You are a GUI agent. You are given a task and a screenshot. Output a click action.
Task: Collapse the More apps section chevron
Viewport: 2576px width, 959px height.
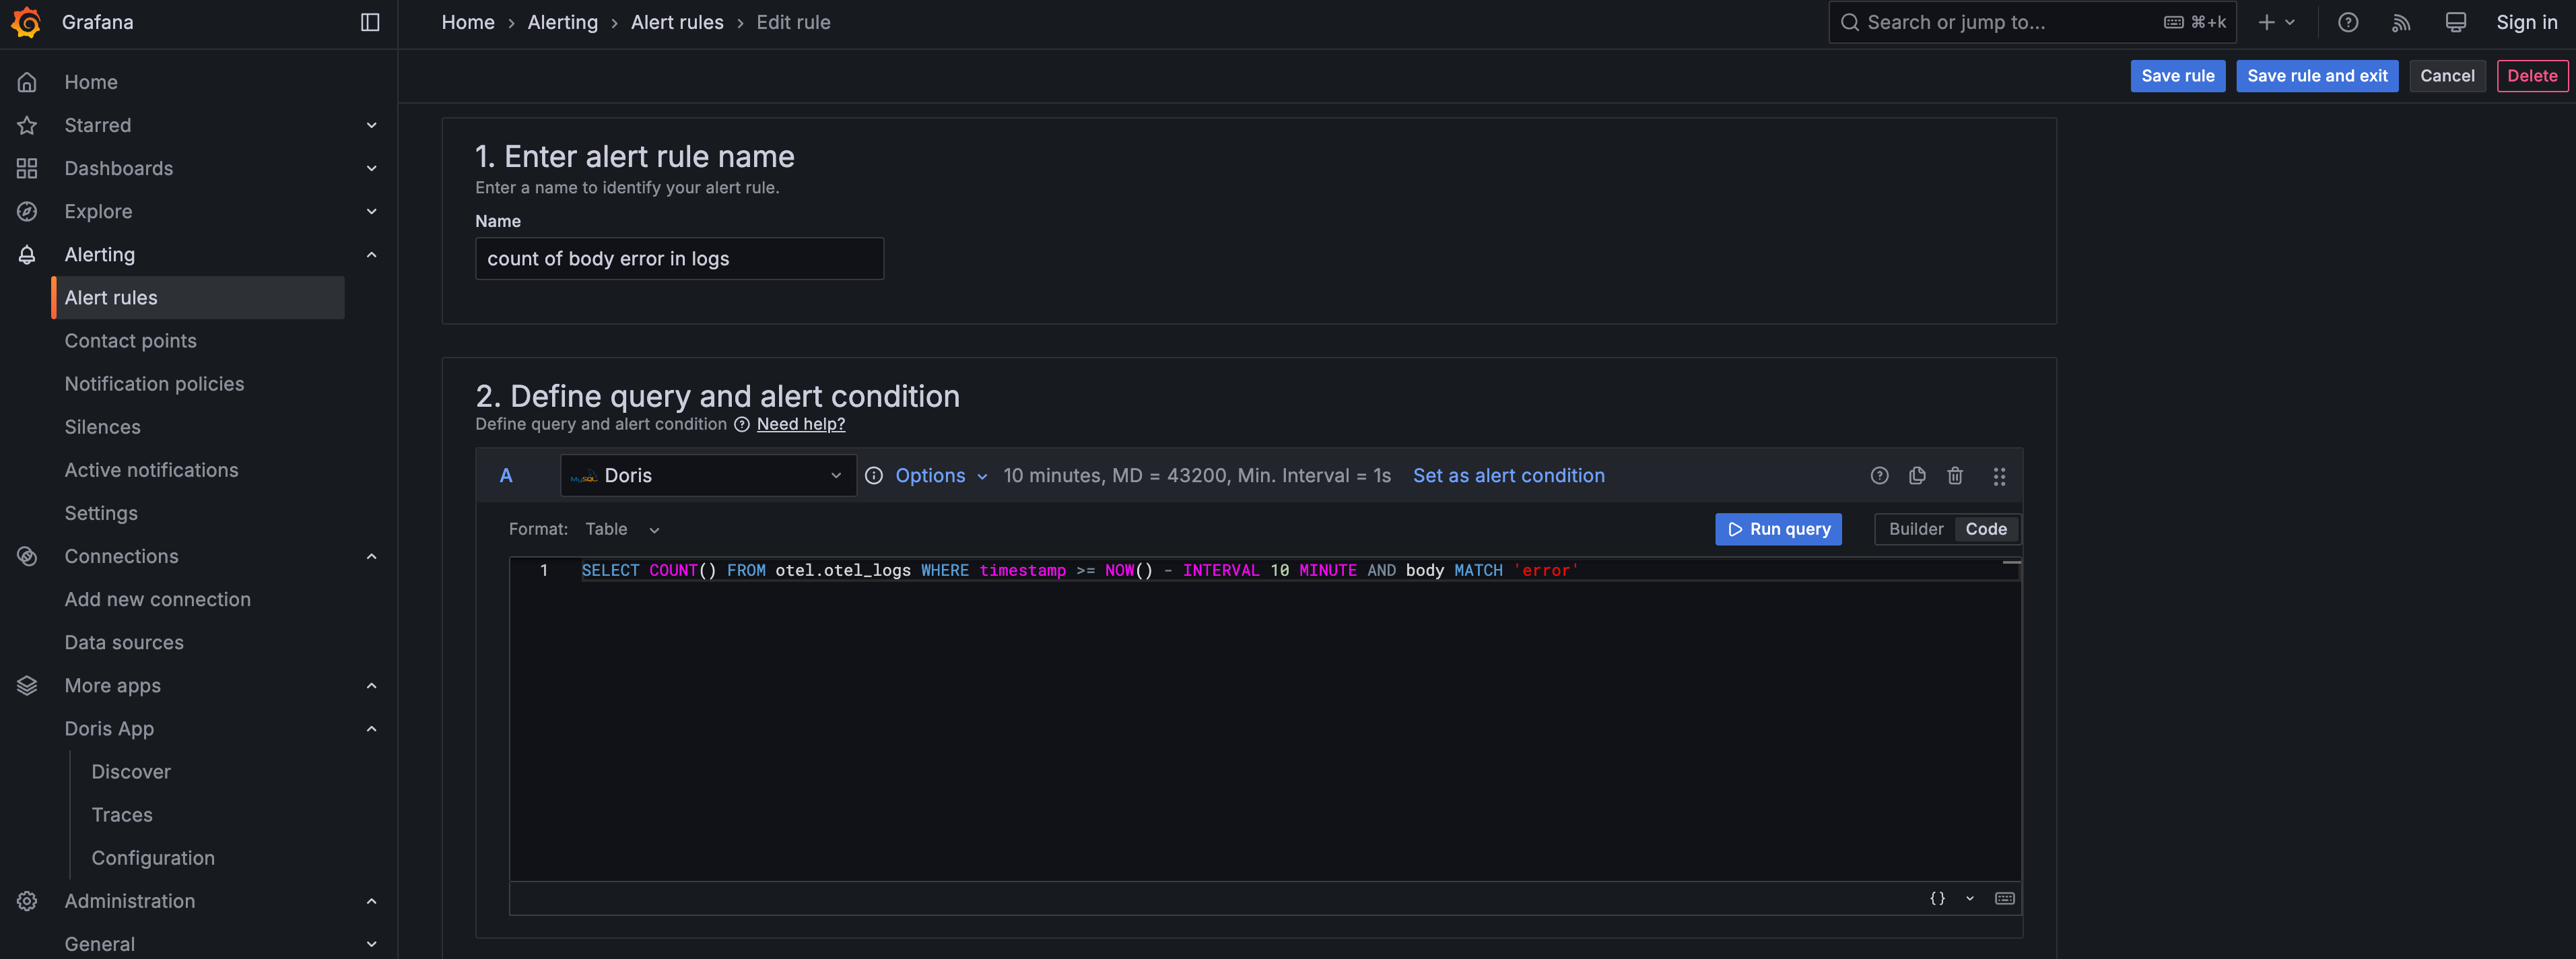point(372,685)
